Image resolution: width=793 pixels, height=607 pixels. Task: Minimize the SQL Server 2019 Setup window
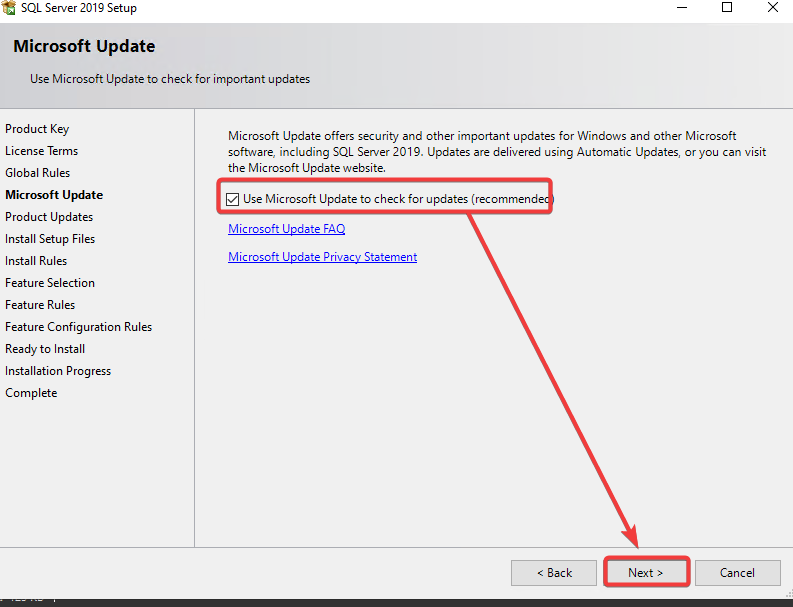682,8
